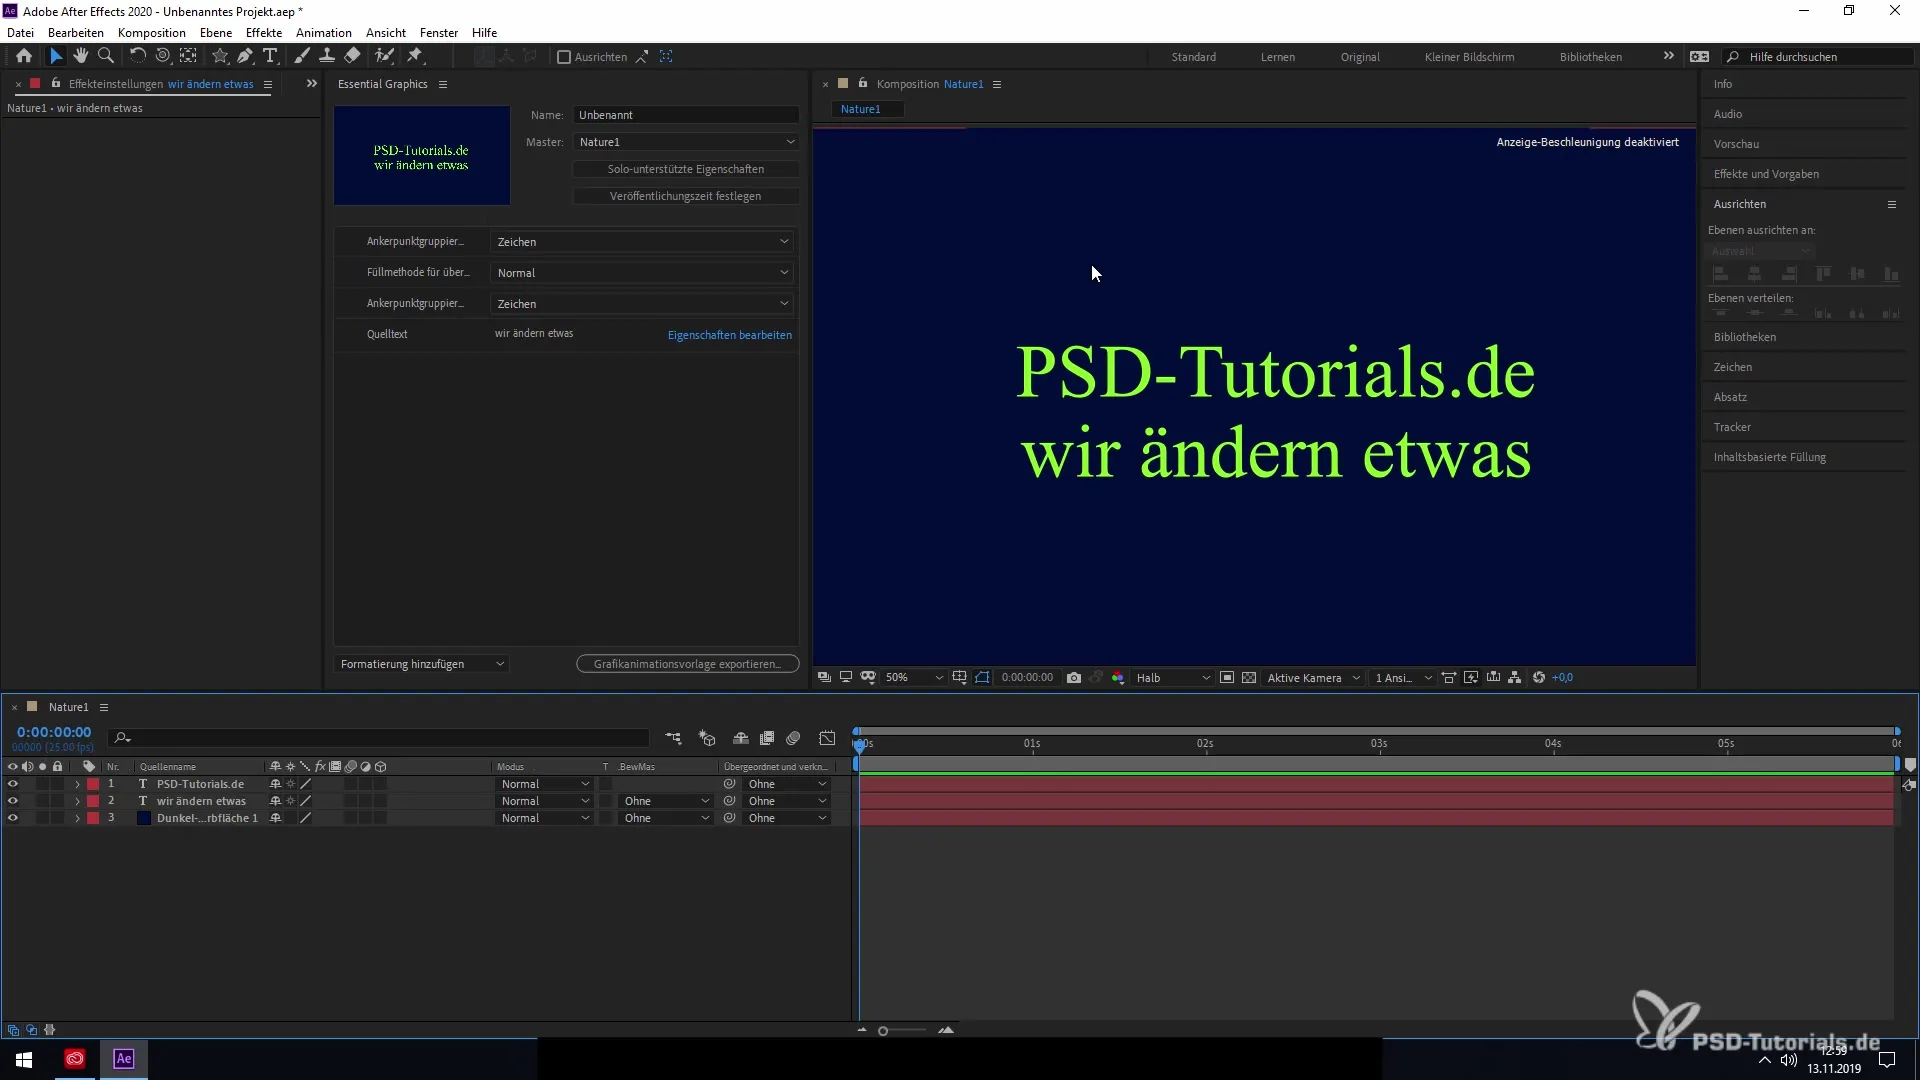Screen dimensions: 1920x1080
Task: Toggle mask and shape path visibility
Action: (x=982, y=677)
